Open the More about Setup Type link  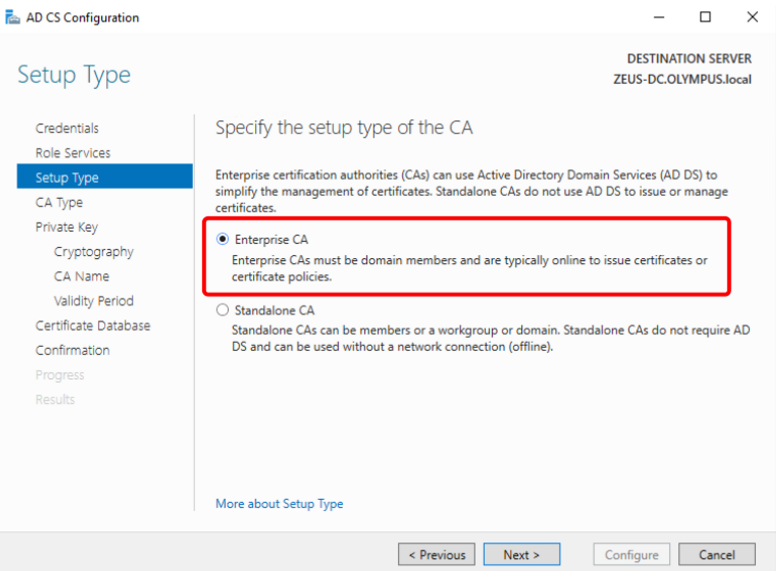click(279, 504)
